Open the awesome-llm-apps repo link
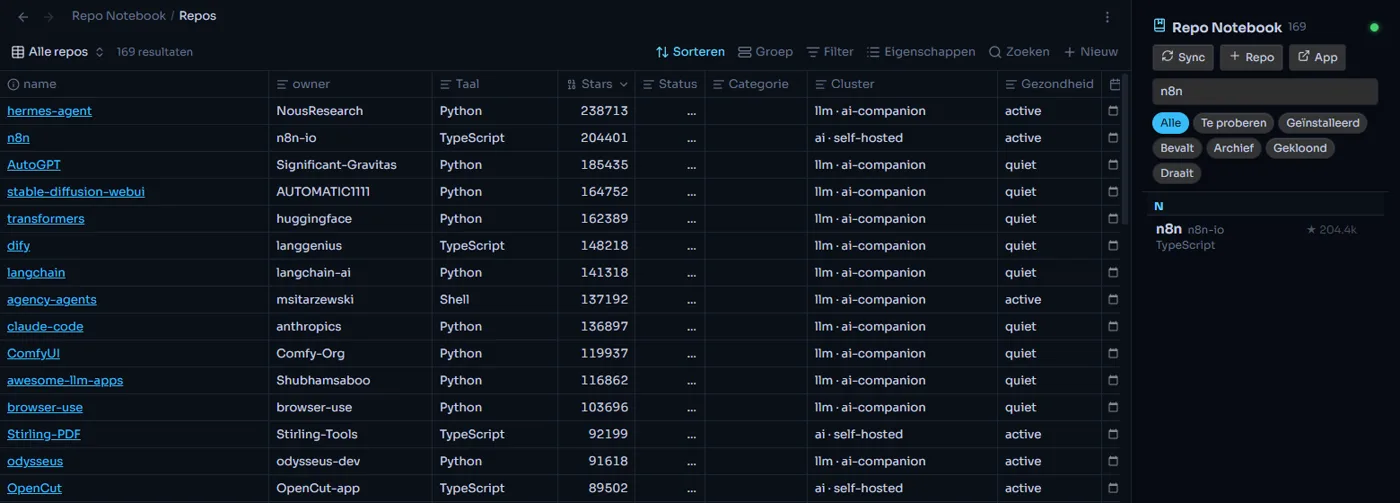1400x503 pixels. [65, 381]
